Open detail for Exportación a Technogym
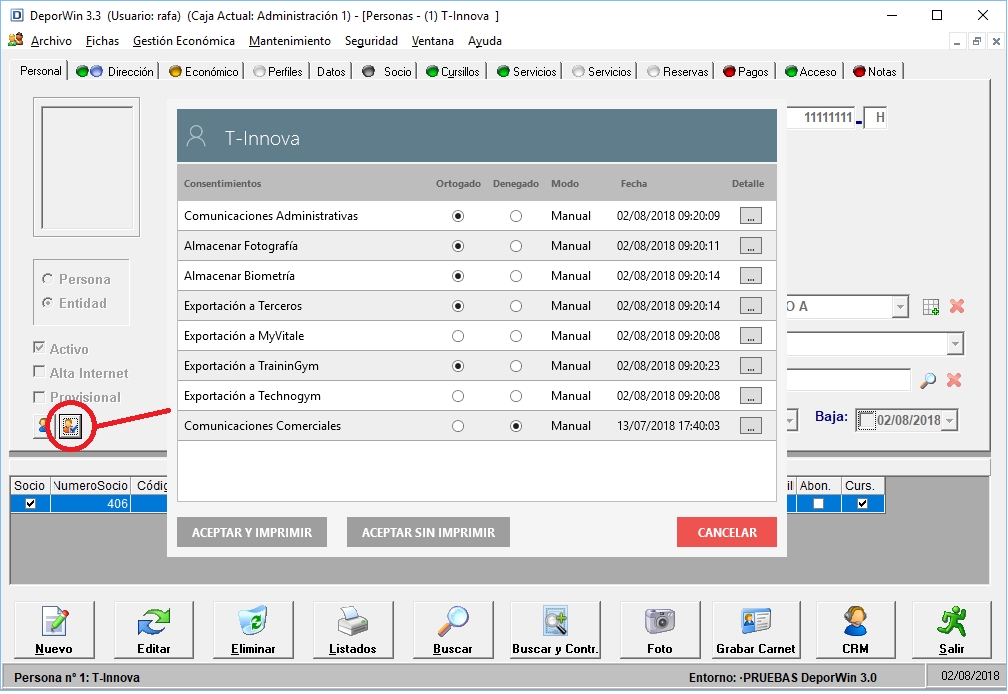1008x694 pixels. (750, 396)
